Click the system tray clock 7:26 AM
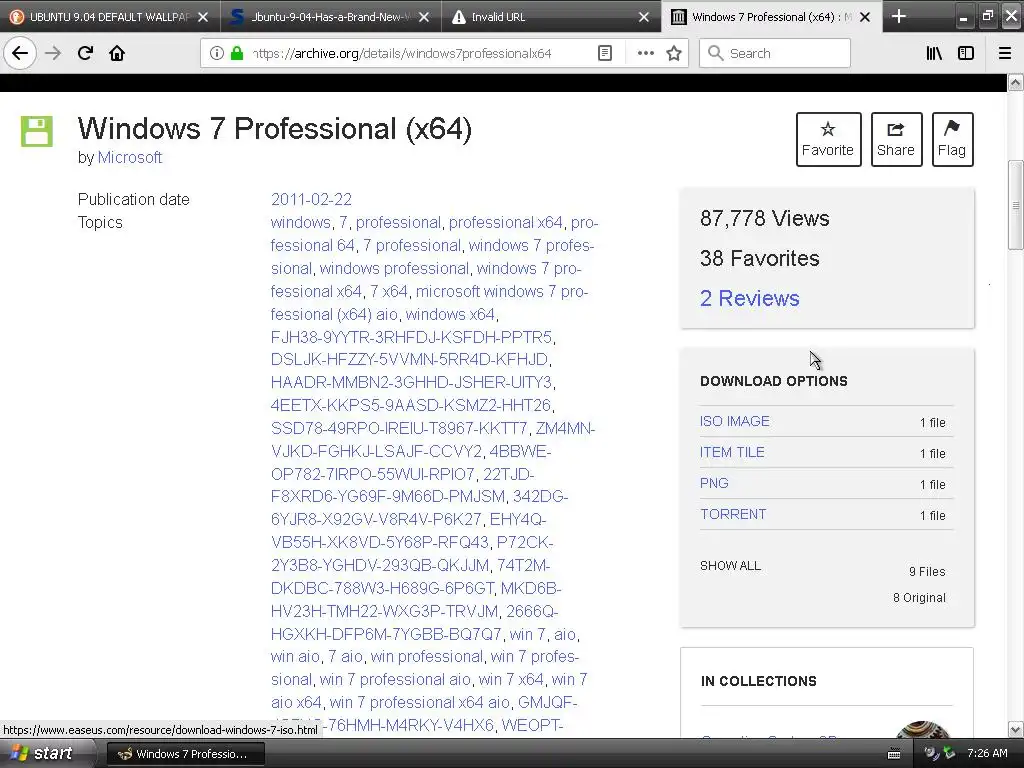 coord(987,753)
